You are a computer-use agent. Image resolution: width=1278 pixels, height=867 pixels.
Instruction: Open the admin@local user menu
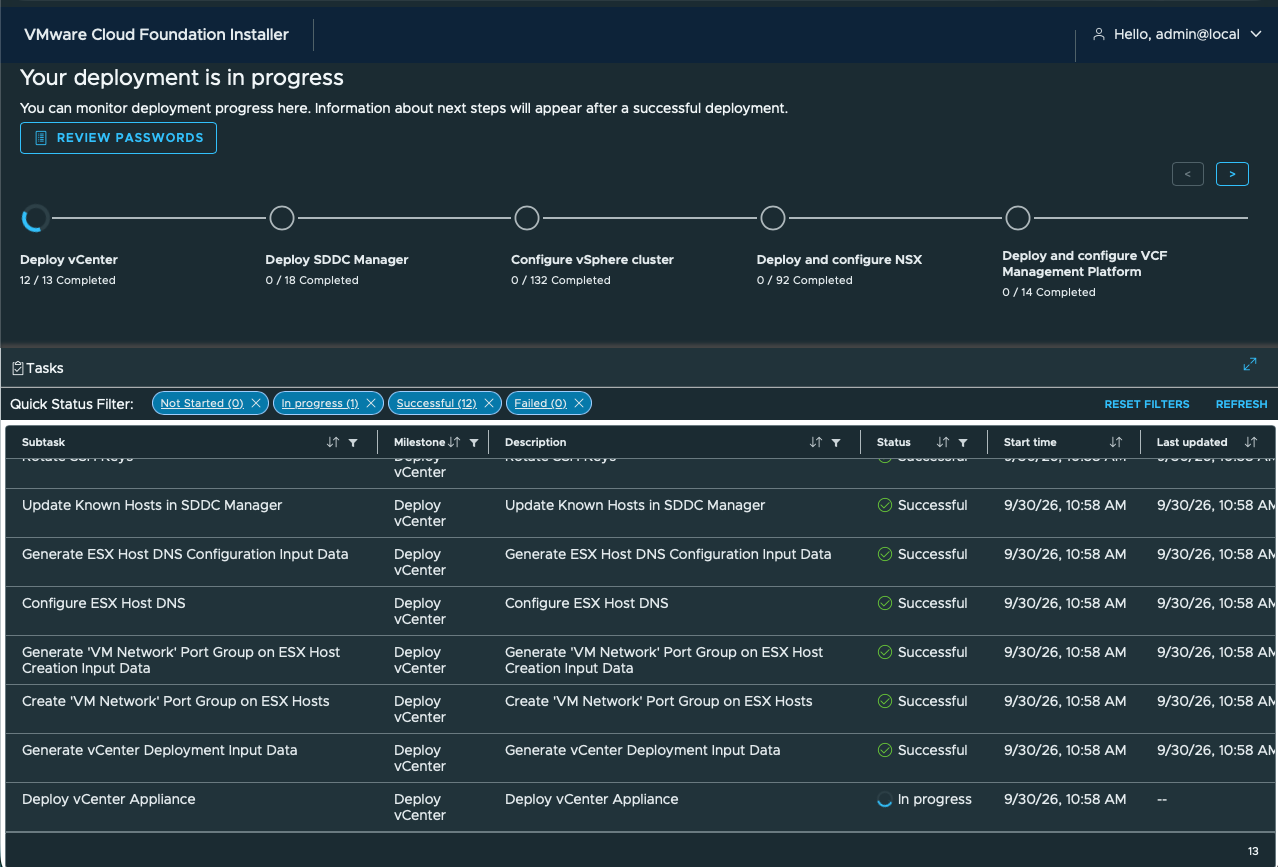[x=1177, y=34]
